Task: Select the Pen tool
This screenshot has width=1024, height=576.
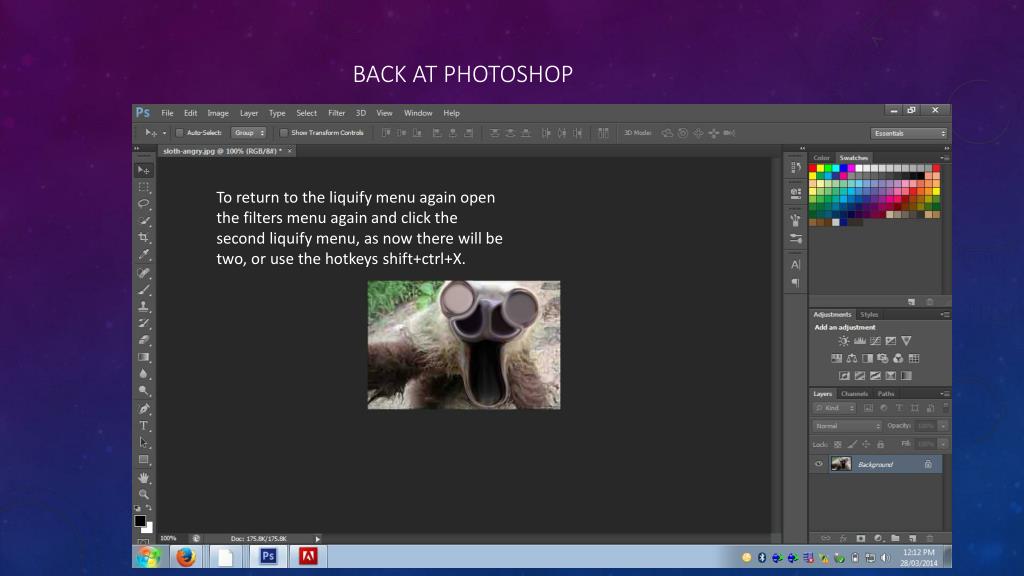Action: [x=144, y=409]
